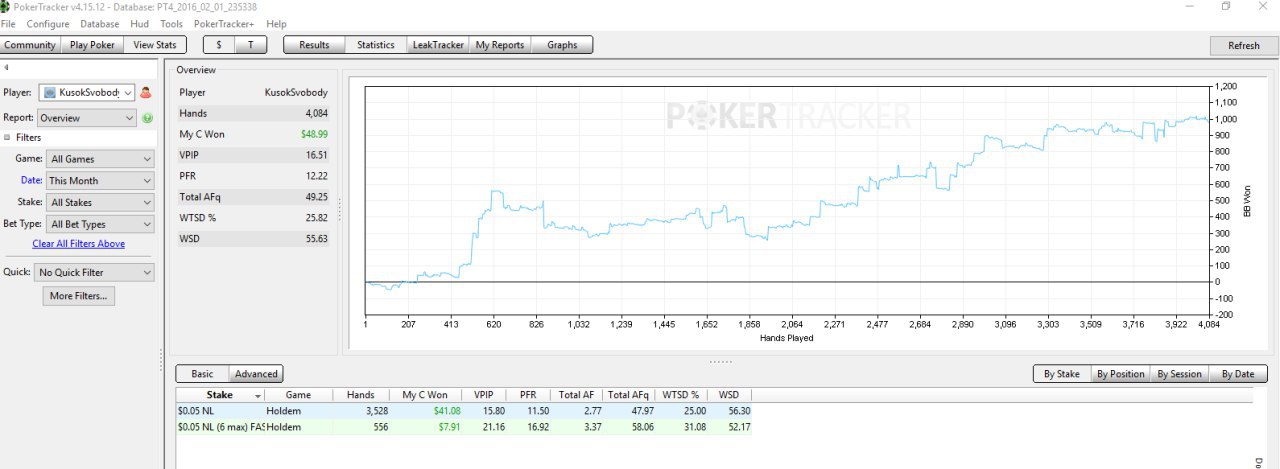The height and width of the screenshot is (469, 1280).
Task: Sort by the Hands column header
Action: [x=360, y=396]
